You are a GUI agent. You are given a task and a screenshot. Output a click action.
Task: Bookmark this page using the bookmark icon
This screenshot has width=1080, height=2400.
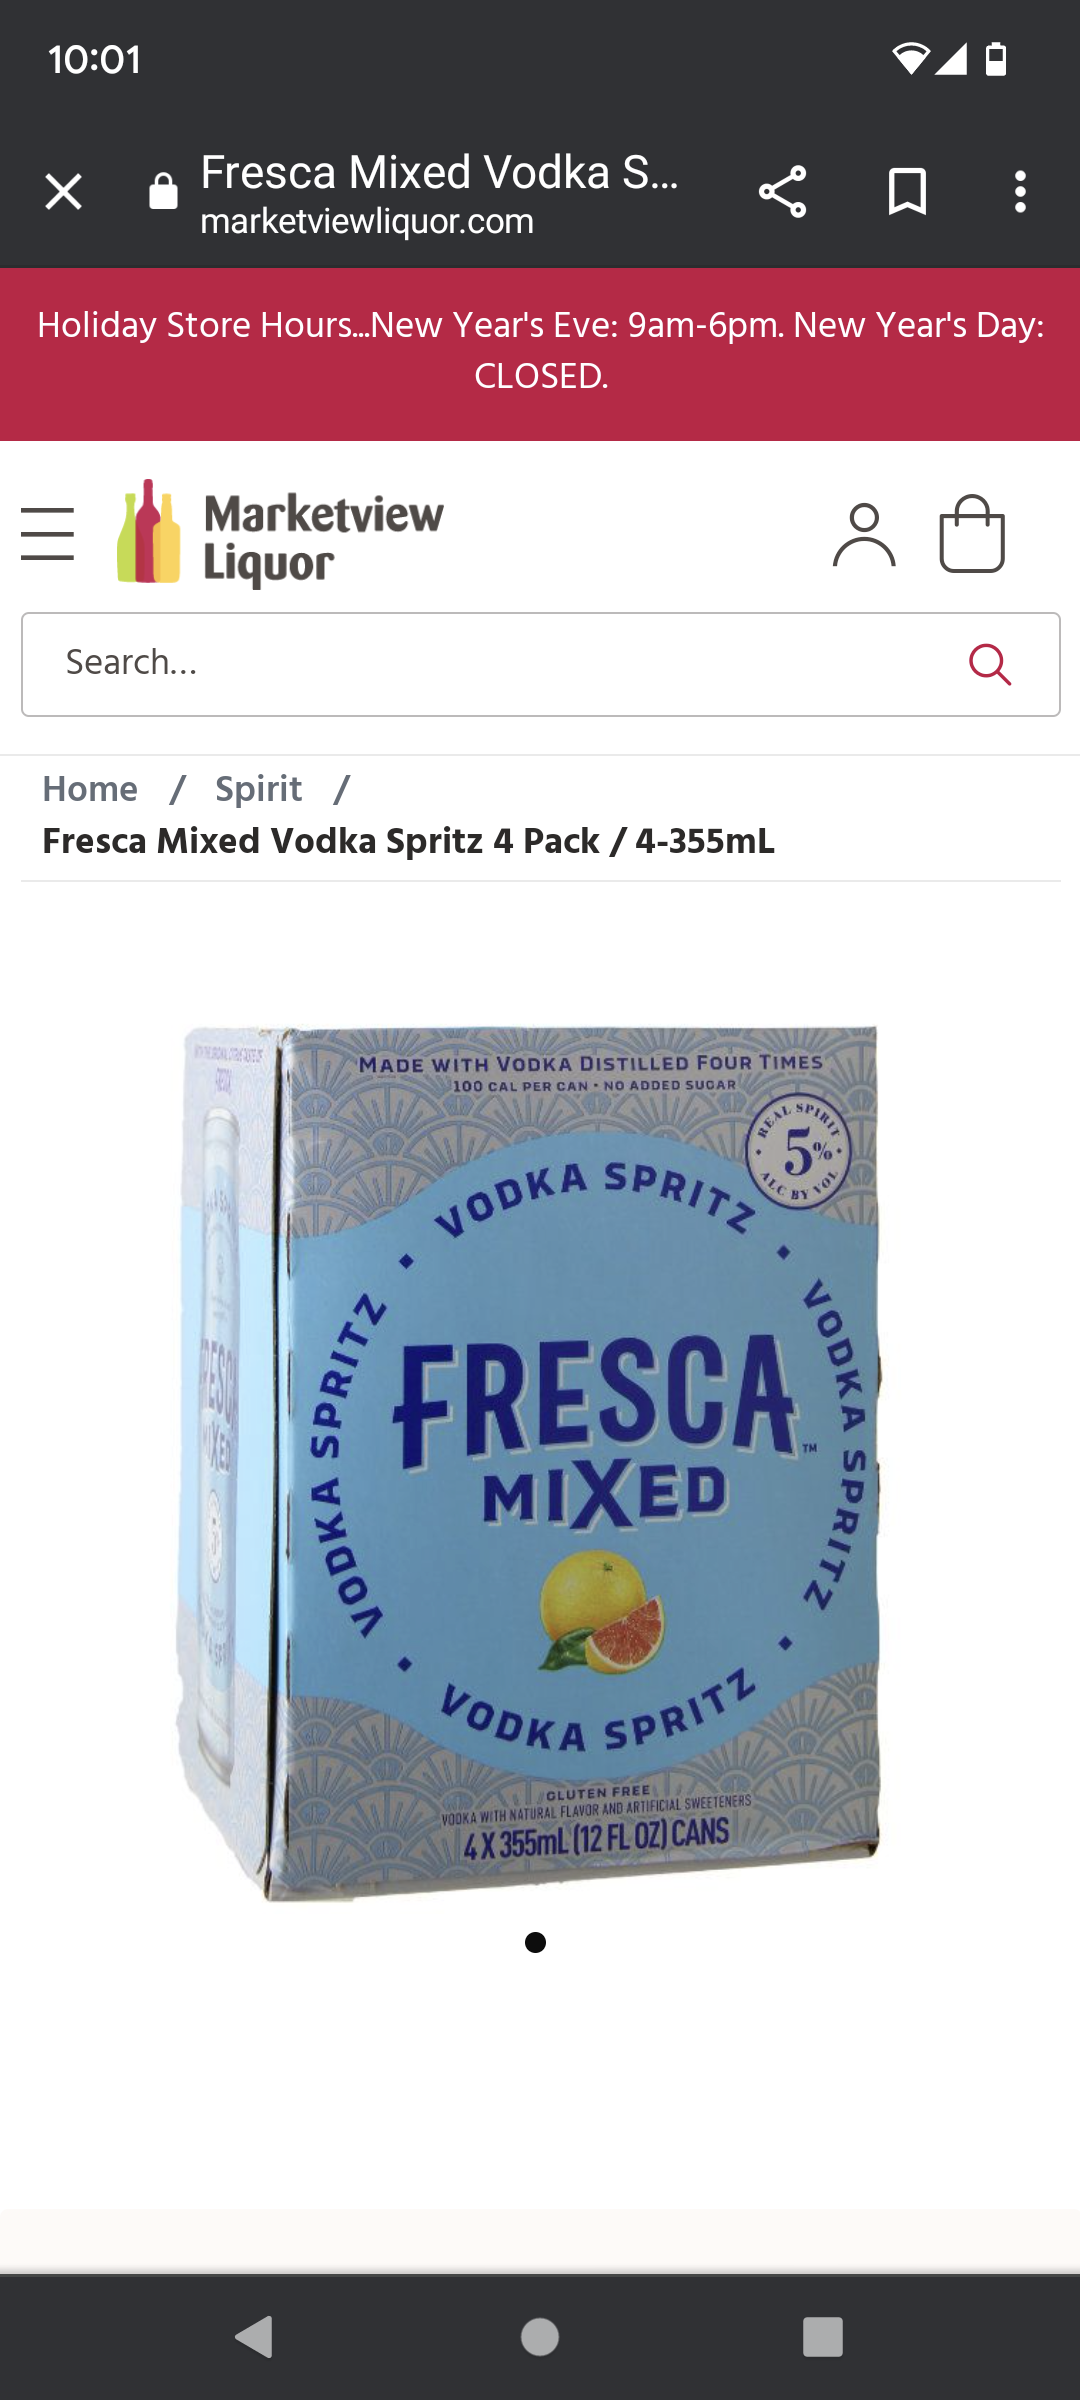pyautogui.click(x=907, y=191)
